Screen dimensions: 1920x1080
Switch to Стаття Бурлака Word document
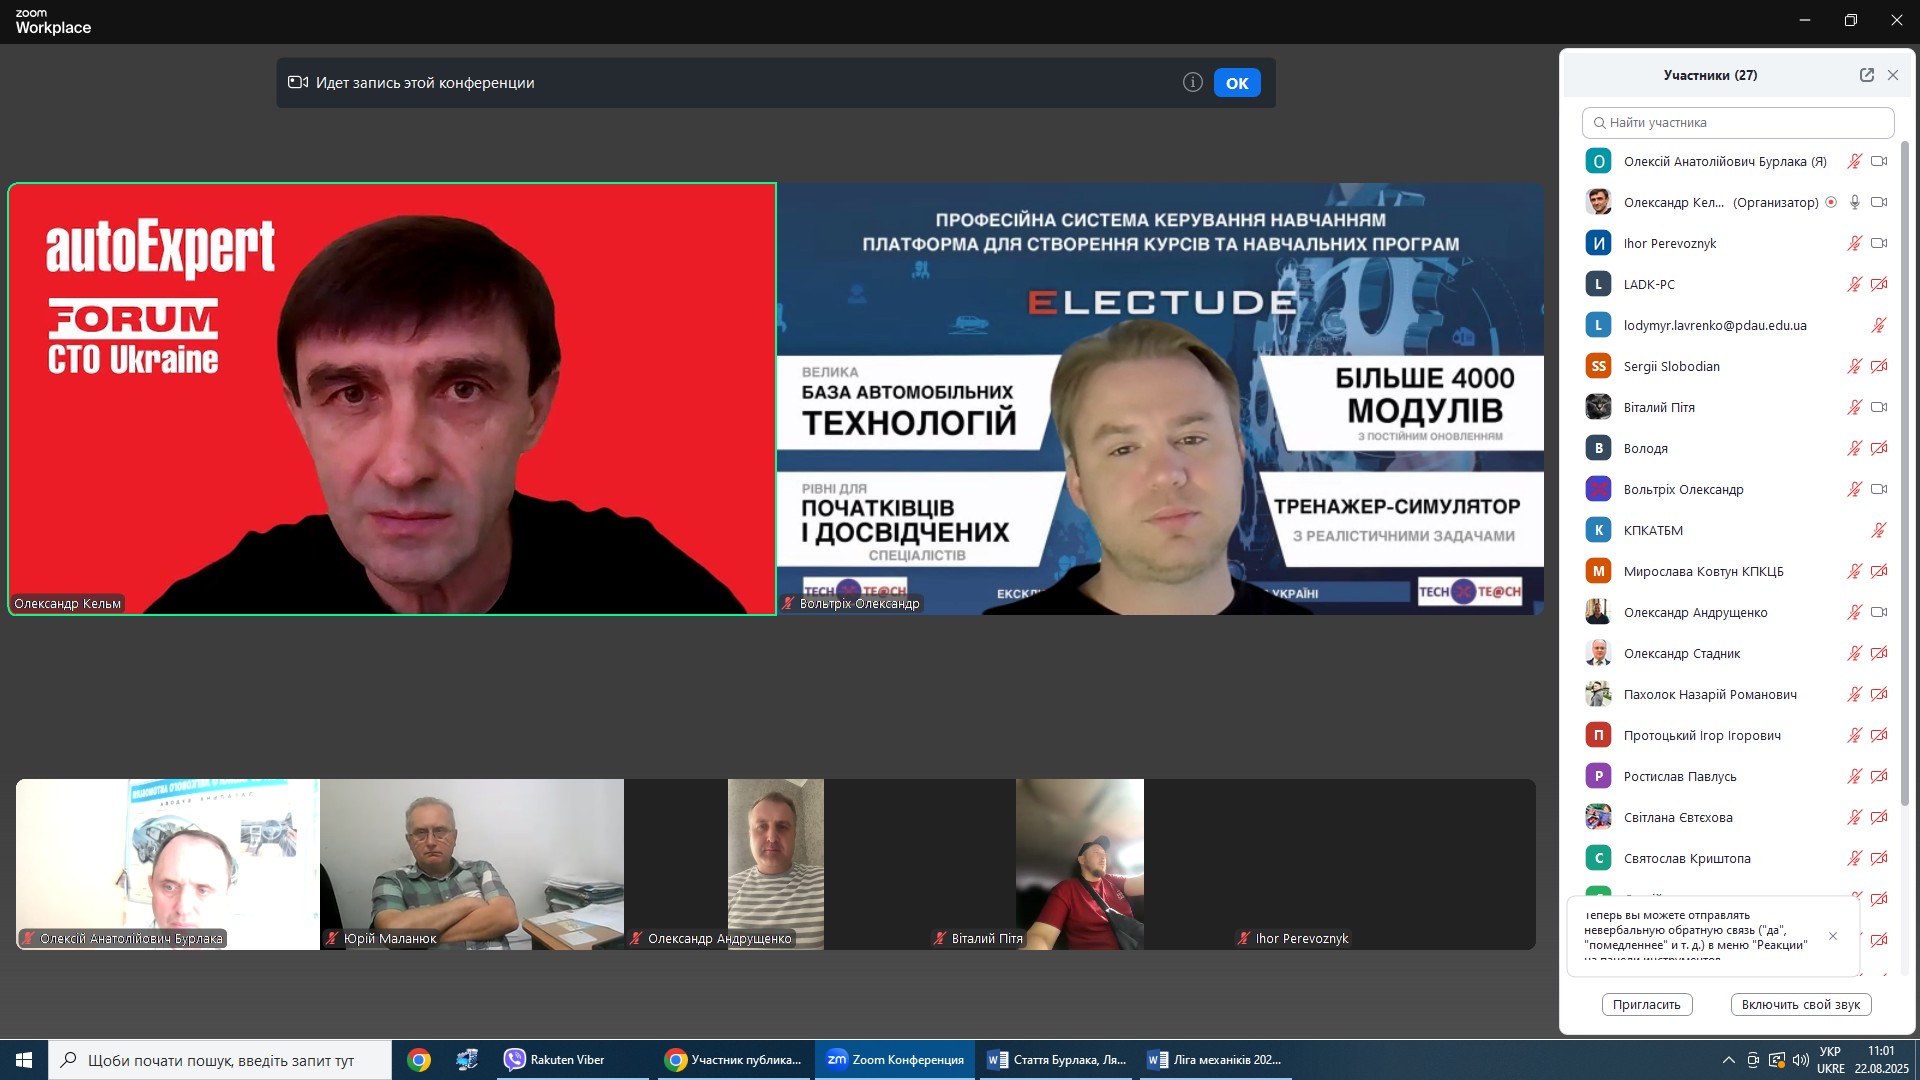(x=1056, y=1060)
